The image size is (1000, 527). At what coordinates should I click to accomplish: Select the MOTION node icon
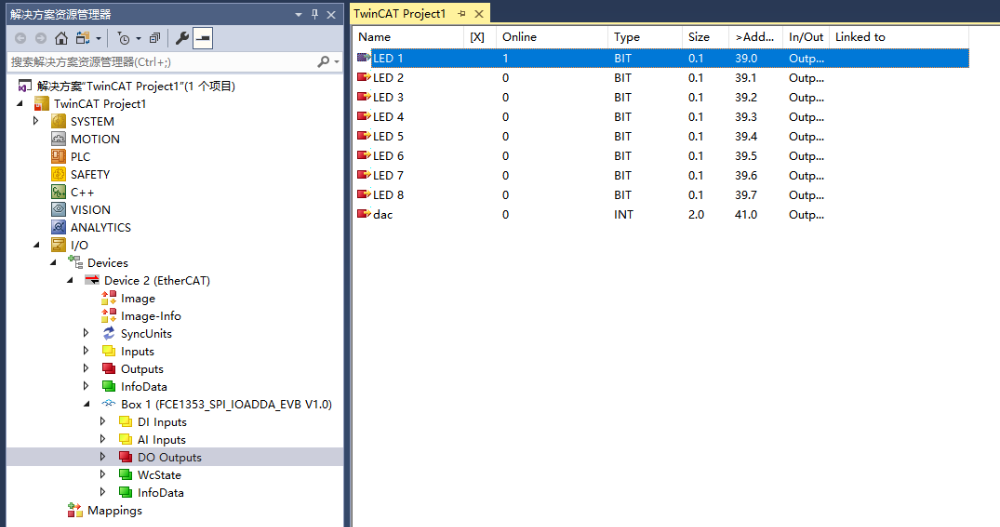click(x=58, y=138)
